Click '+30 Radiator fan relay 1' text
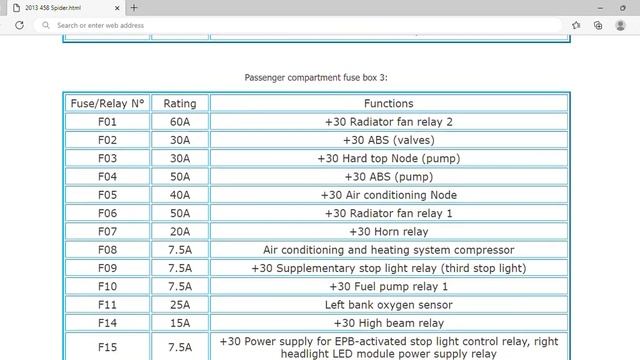The height and width of the screenshot is (360, 640). pyautogui.click(x=389, y=213)
